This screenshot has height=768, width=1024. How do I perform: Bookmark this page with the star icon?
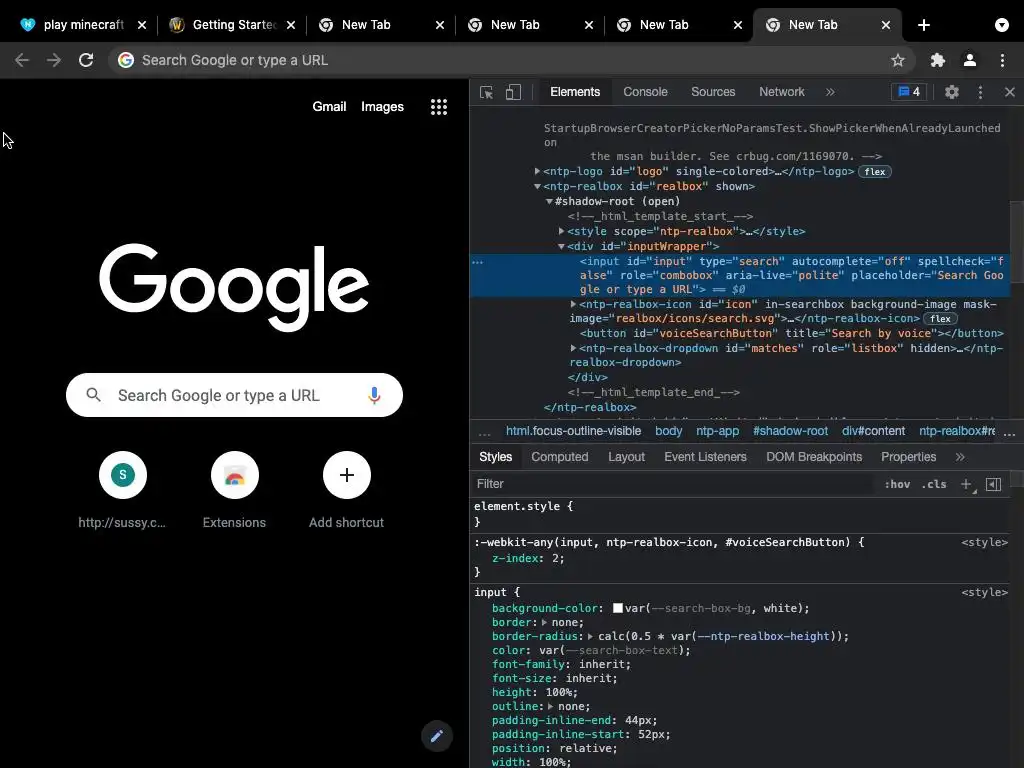click(x=897, y=60)
